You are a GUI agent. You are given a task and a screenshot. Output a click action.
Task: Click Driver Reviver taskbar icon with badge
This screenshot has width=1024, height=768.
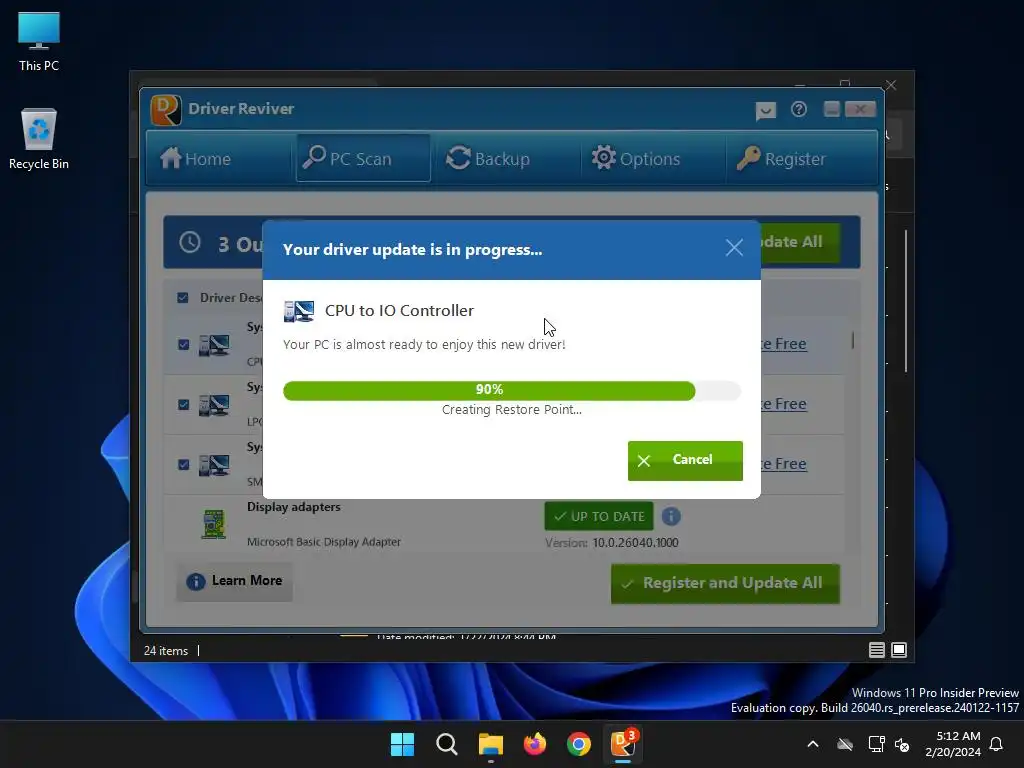(x=623, y=743)
